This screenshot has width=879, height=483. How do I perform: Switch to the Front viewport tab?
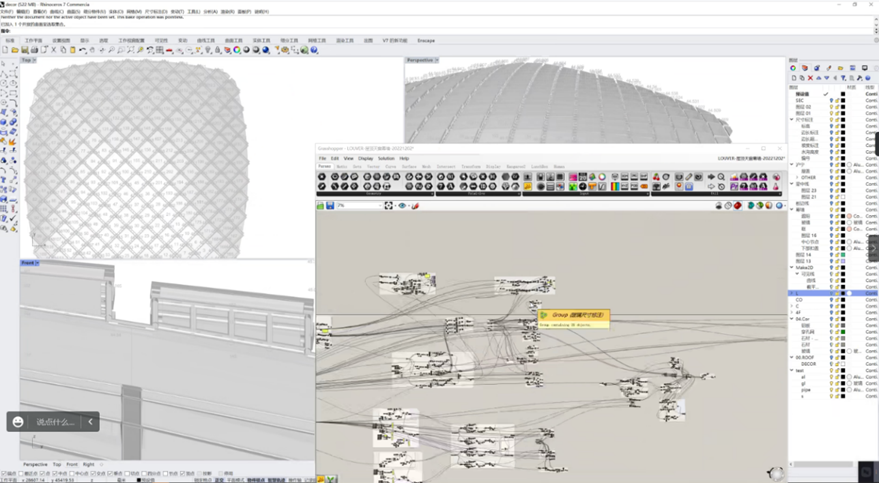[x=72, y=464]
